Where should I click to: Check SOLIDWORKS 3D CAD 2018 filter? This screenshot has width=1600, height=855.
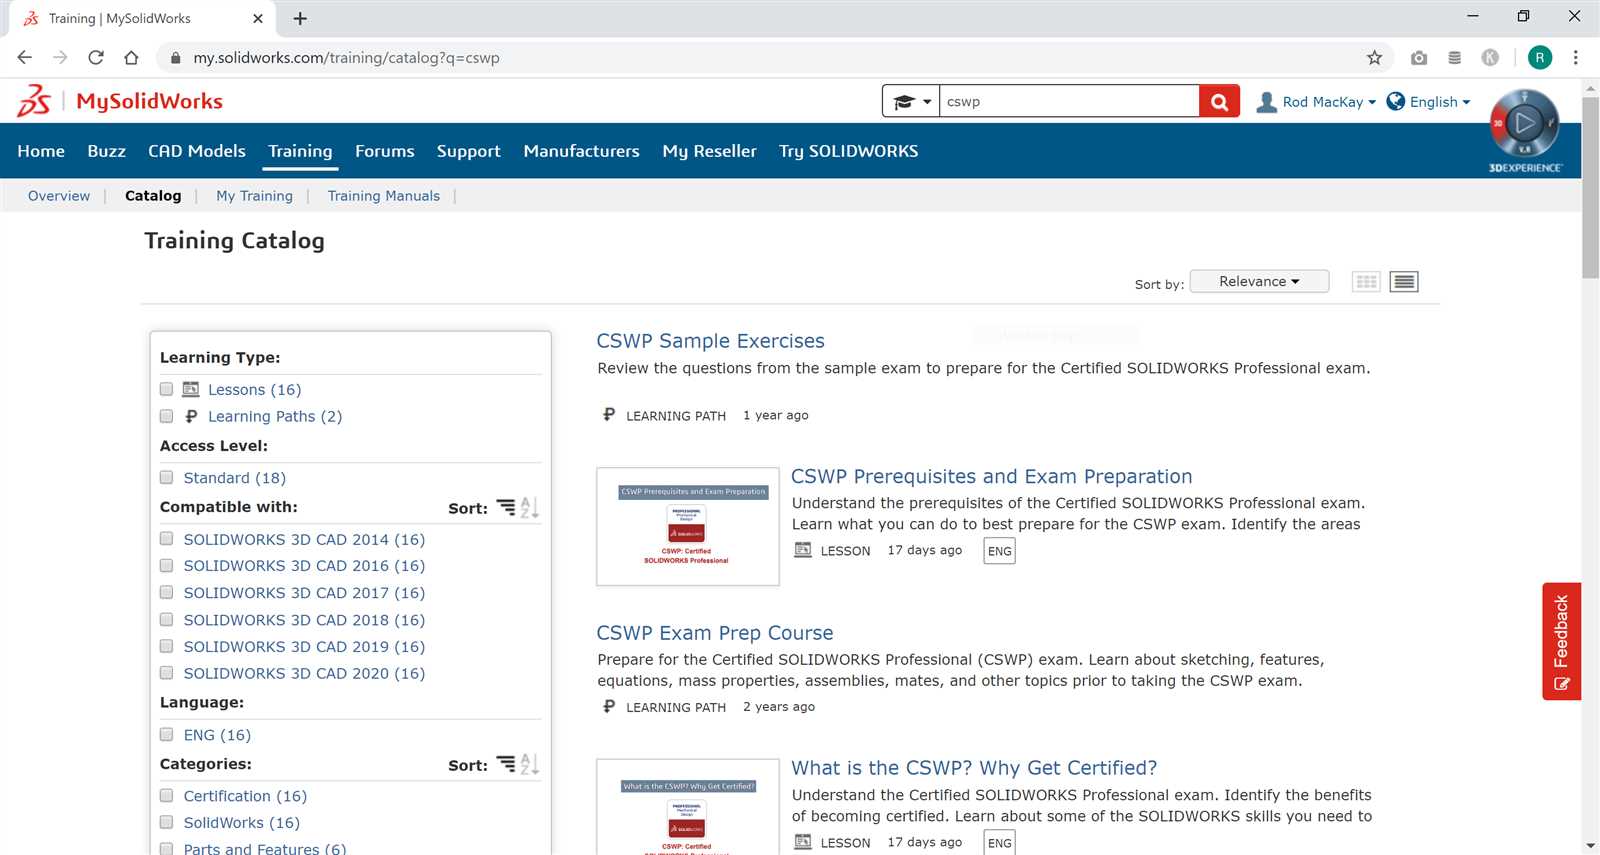(167, 620)
